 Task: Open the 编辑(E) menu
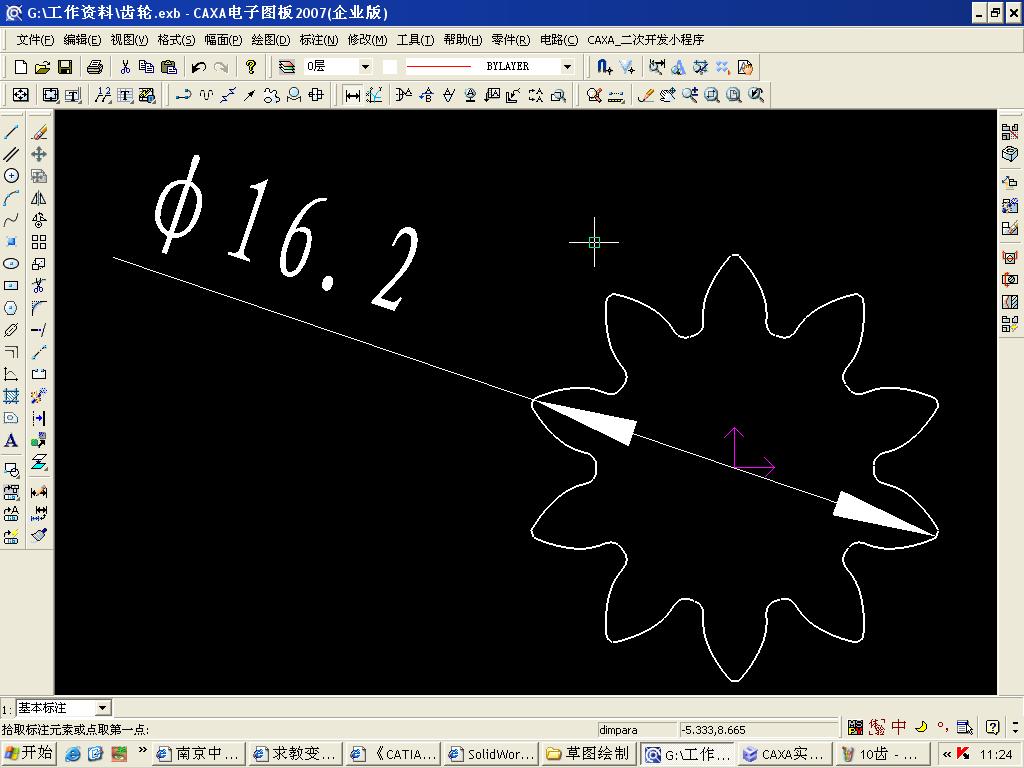coord(82,40)
